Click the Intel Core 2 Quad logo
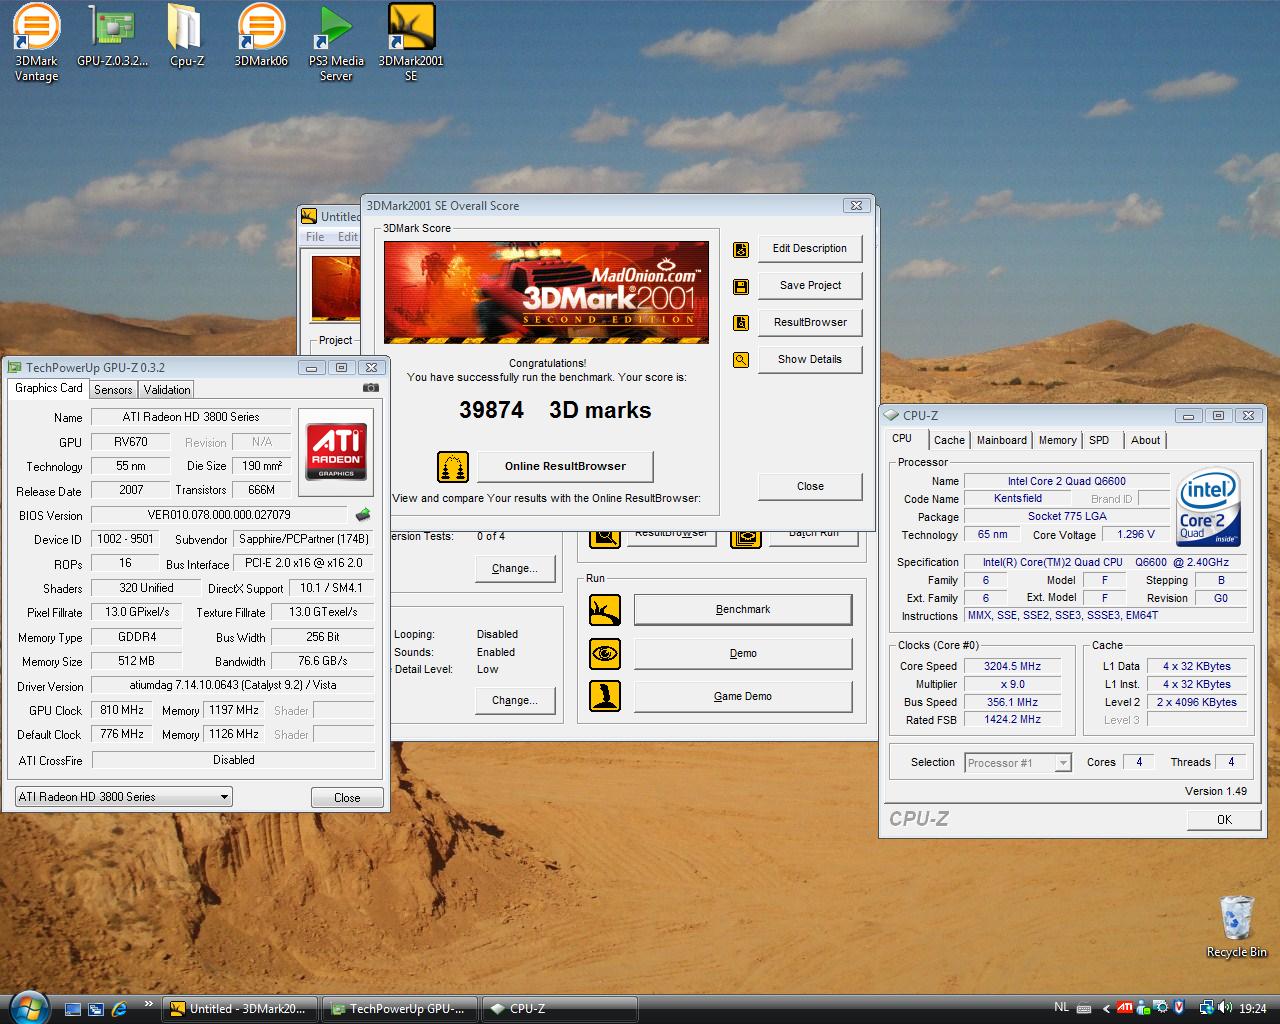Screen dimensions: 1280x1024 [1209, 508]
